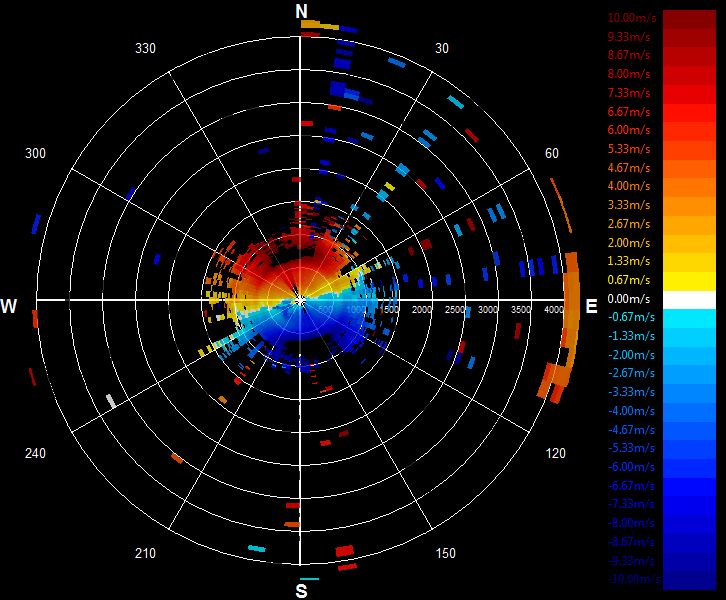726x600 pixels.
Task: Click the -2.67m/s legend label
Action: pos(631,373)
